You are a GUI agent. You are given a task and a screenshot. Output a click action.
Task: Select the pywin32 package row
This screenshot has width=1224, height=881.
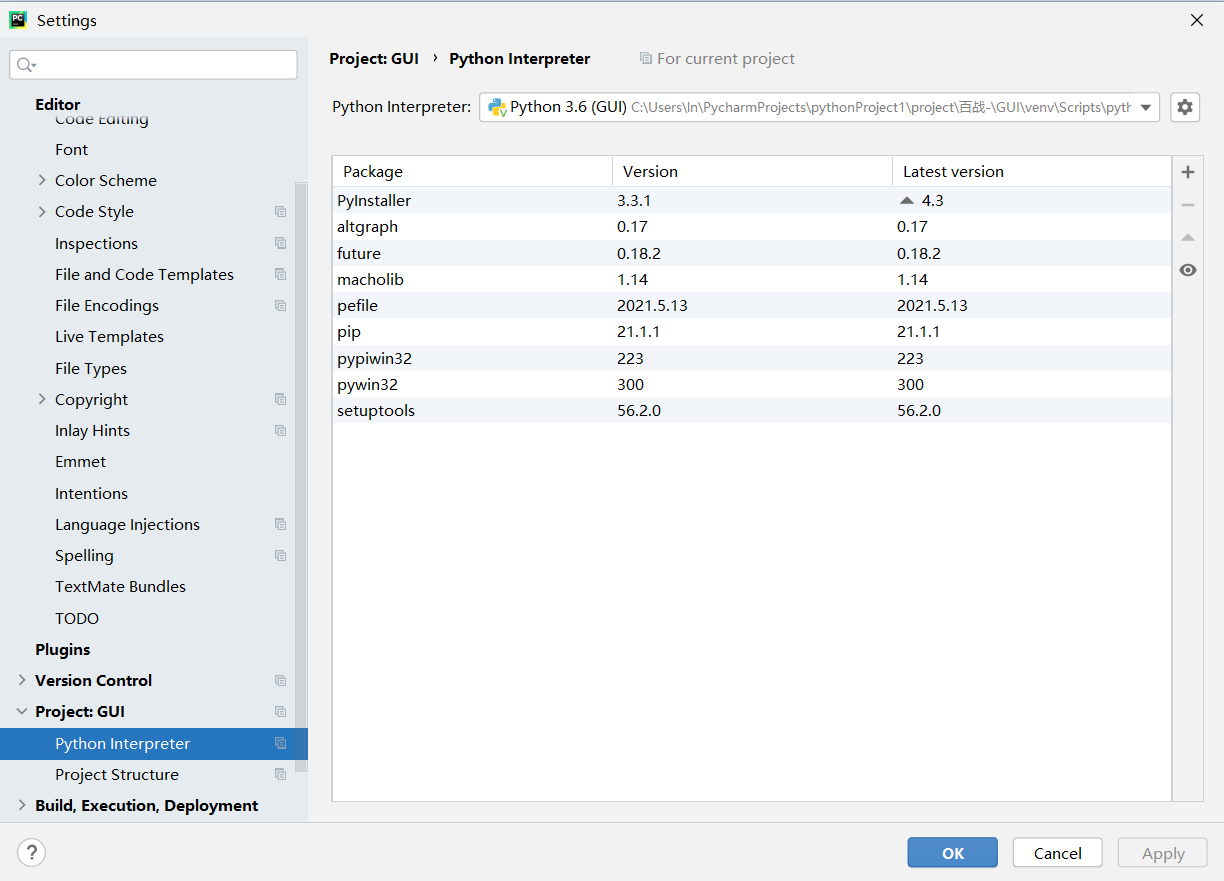pyautogui.click(x=752, y=384)
